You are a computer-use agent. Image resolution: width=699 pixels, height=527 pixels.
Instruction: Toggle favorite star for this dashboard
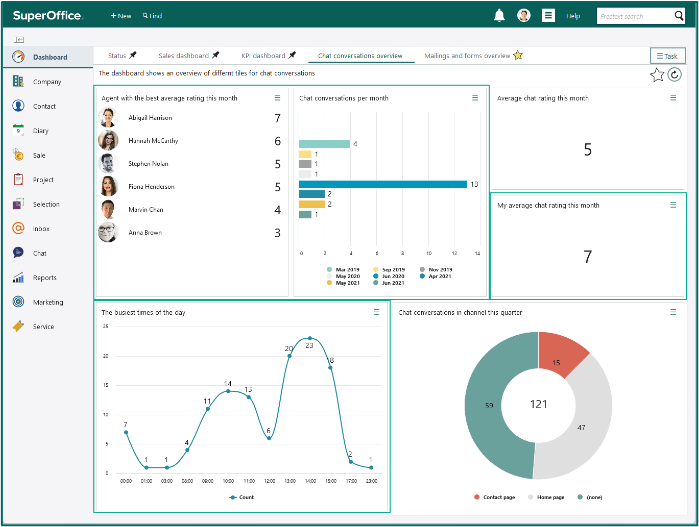coord(657,75)
